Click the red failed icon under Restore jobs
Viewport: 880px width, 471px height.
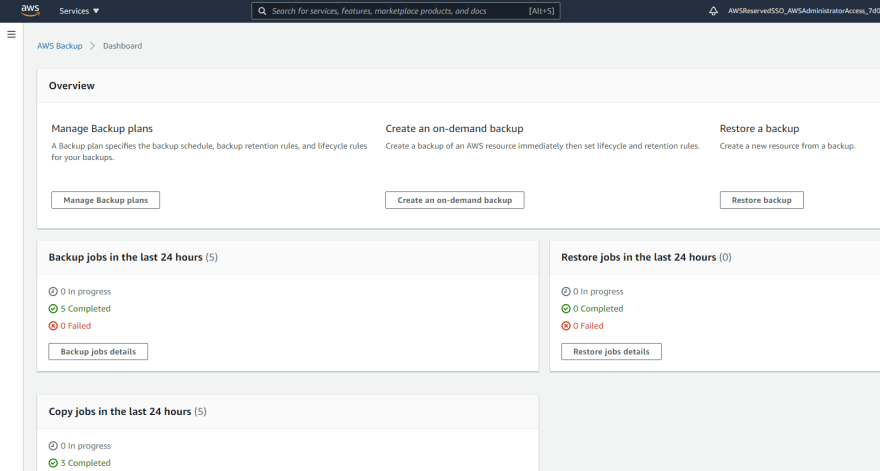click(x=566, y=326)
